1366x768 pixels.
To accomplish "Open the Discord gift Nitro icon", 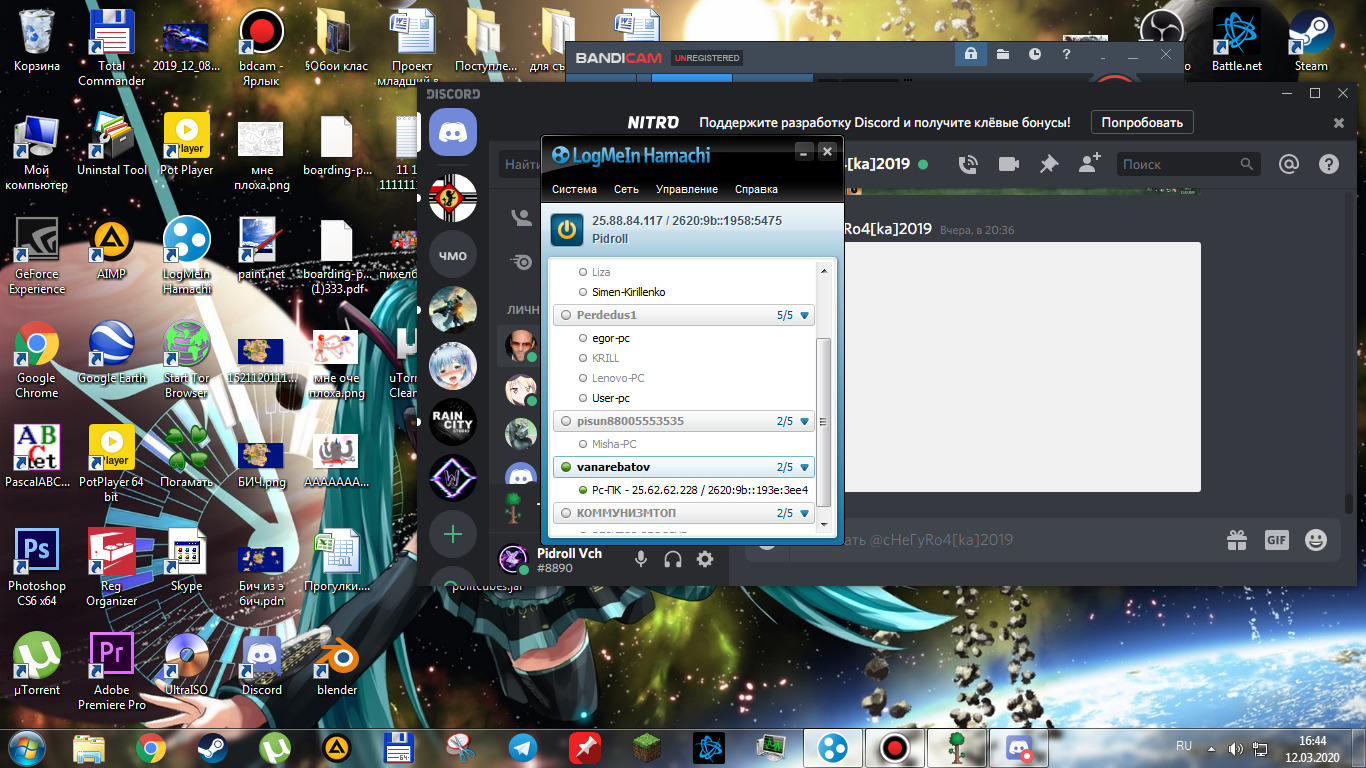I will click(x=1237, y=540).
